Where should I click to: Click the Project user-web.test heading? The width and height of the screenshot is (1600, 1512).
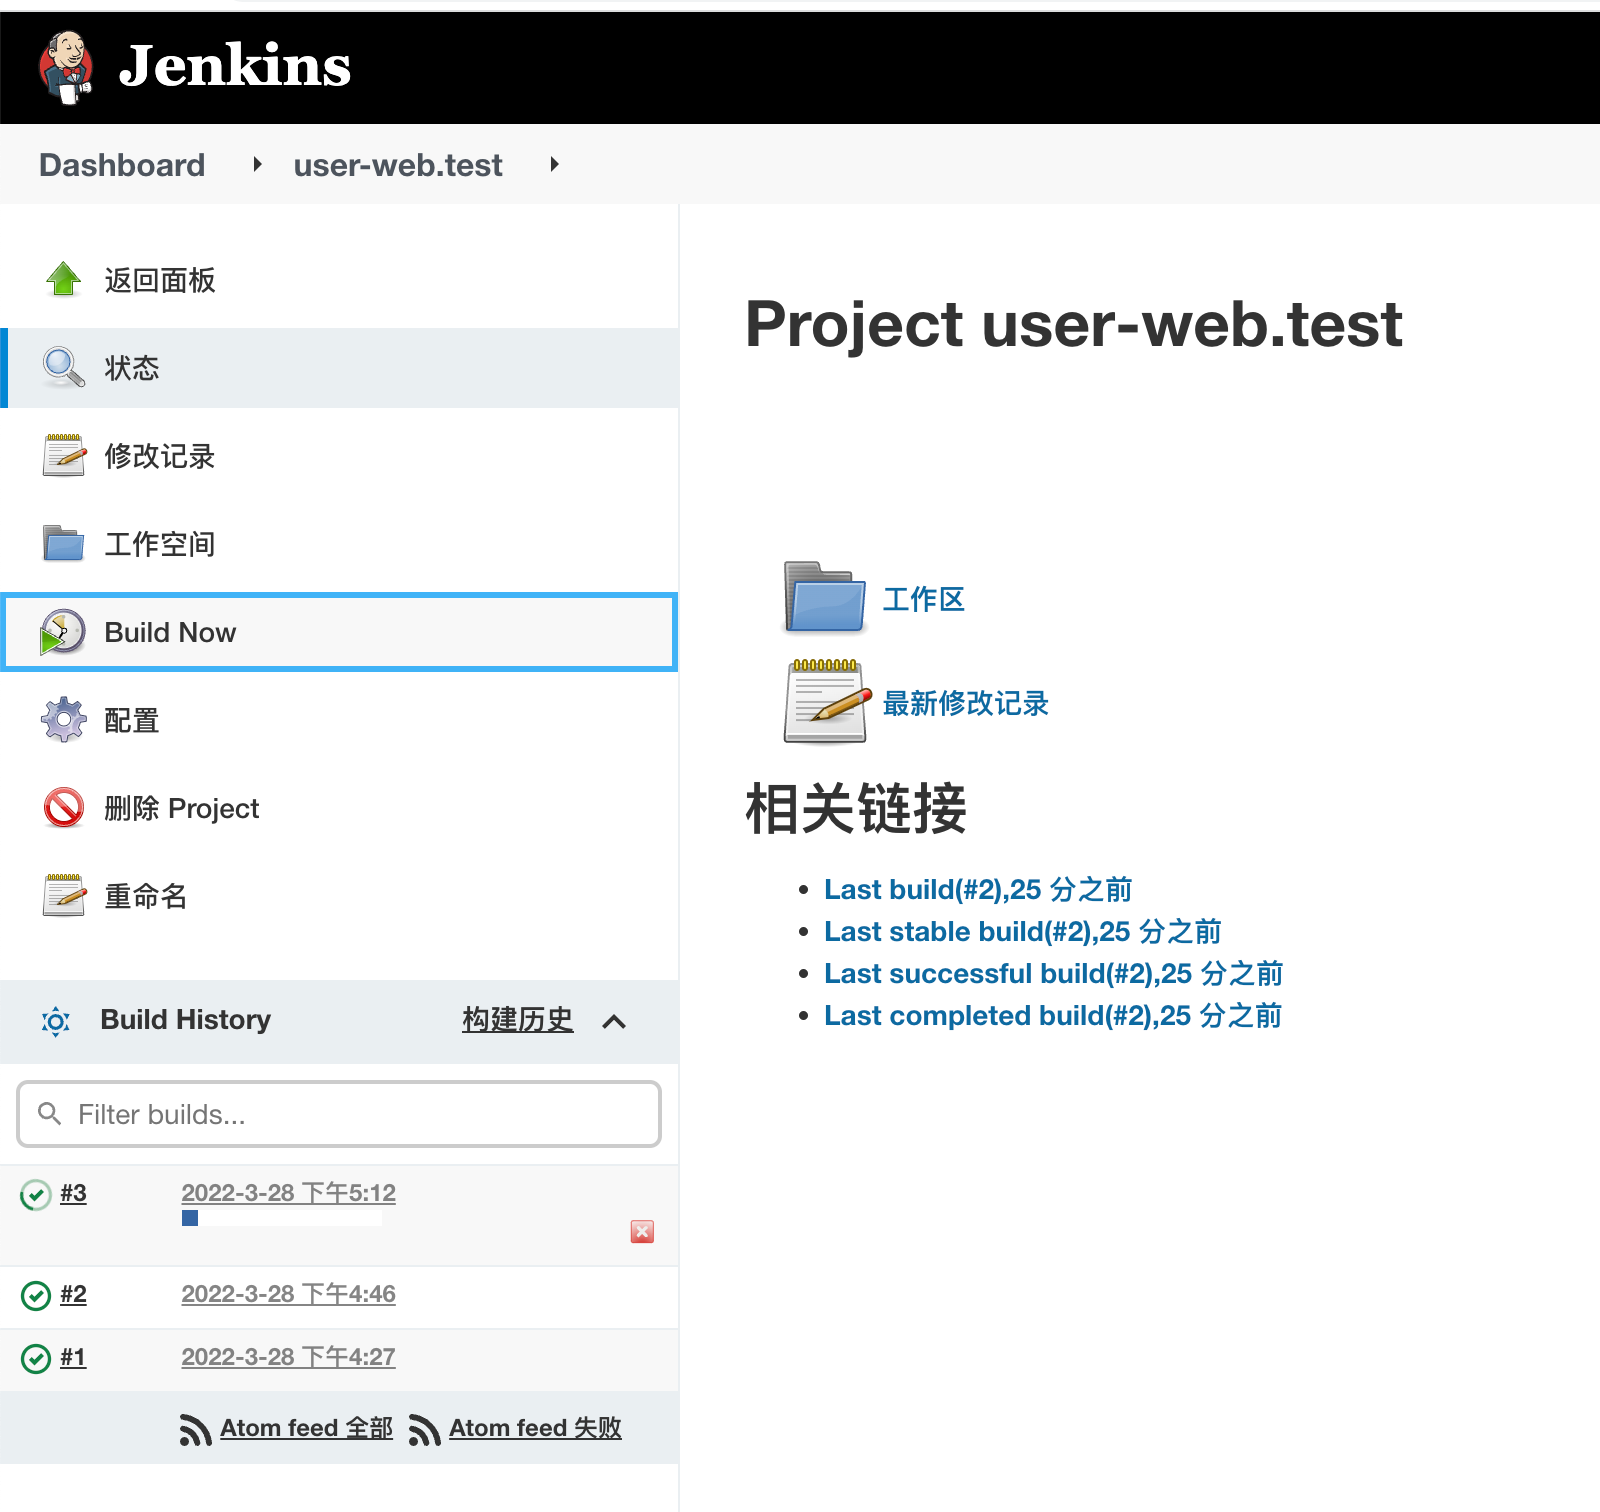click(x=1074, y=325)
